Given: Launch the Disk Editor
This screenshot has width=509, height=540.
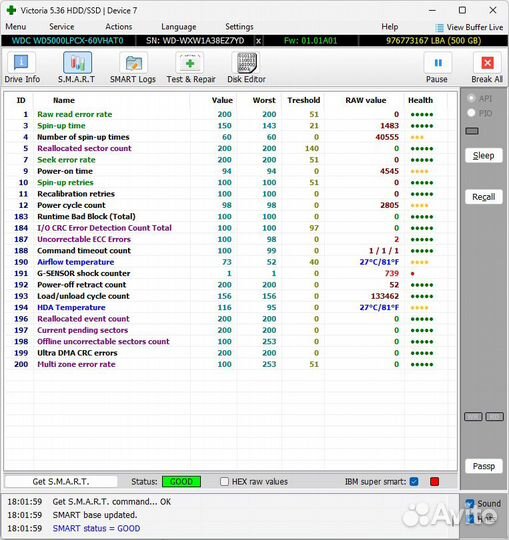Looking at the screenshot, I should pyautogui.click(x=247, y=68).
